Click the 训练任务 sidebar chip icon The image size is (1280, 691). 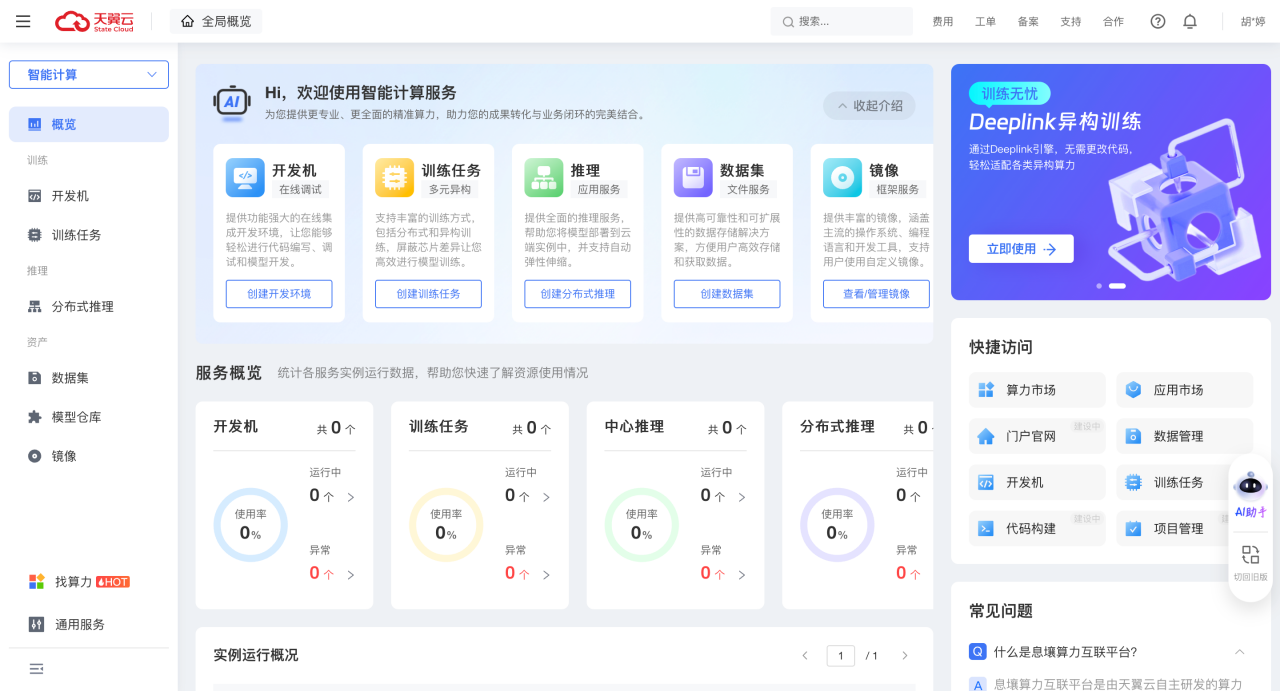point(35,235)
